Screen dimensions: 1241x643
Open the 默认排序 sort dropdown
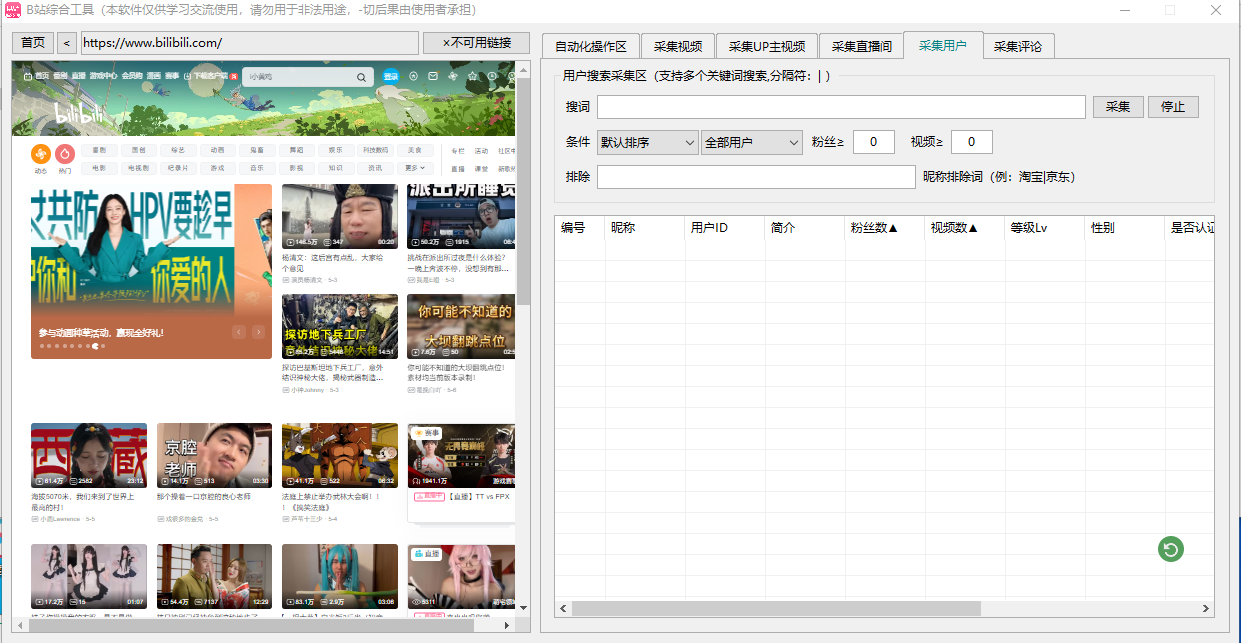coord(647,142)
